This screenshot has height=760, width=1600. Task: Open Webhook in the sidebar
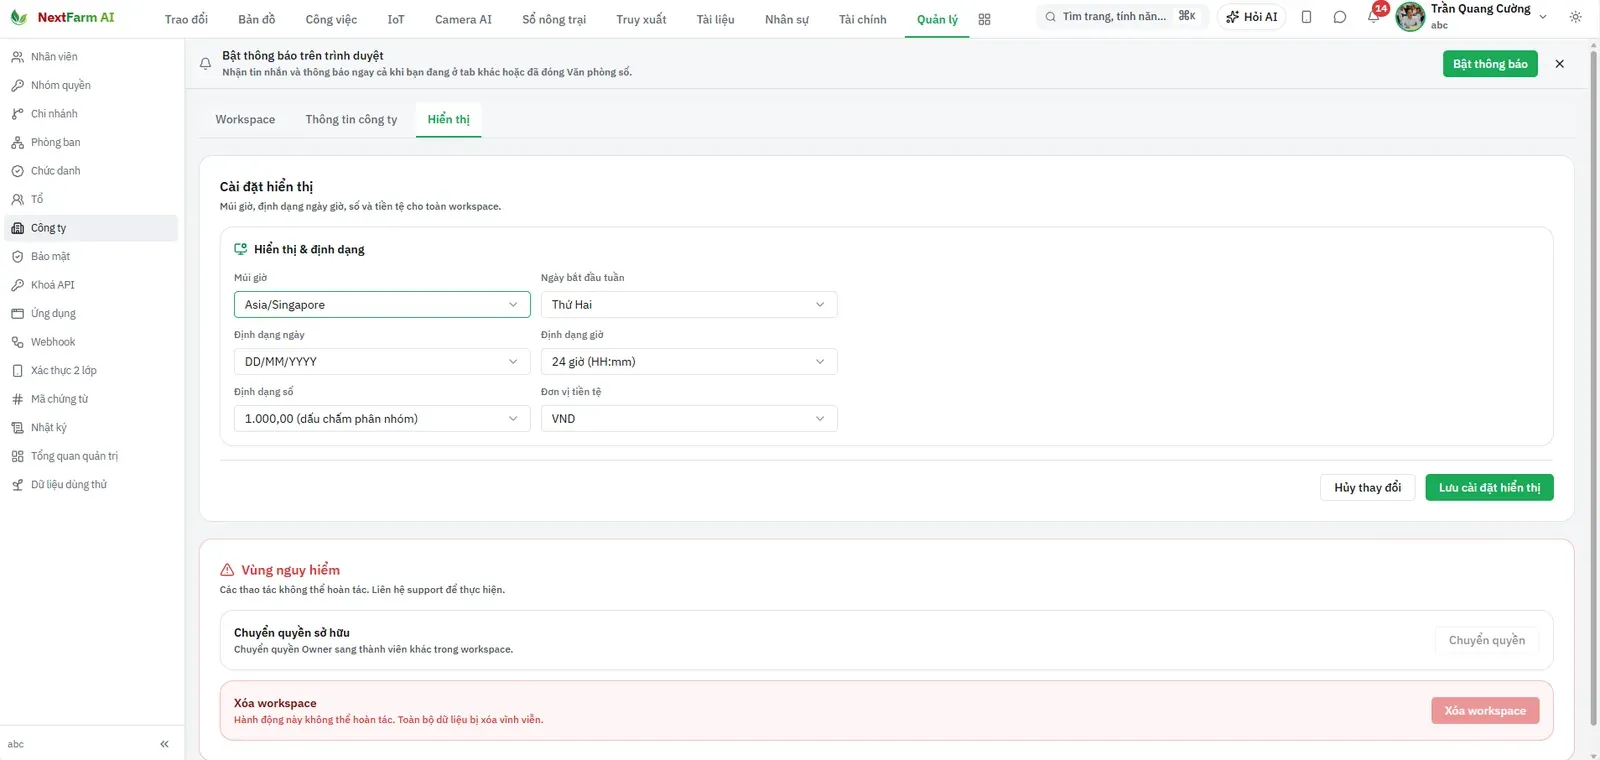[x=91, y=342]
